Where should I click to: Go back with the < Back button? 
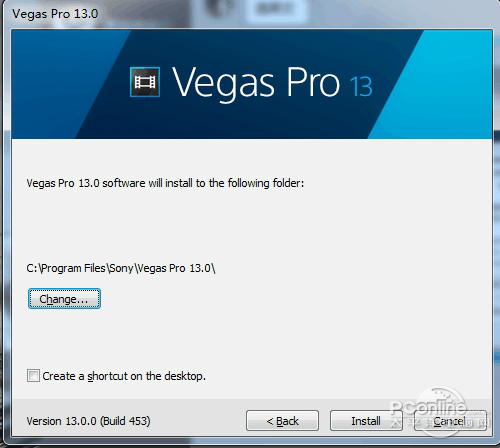(x=282, y=421)
